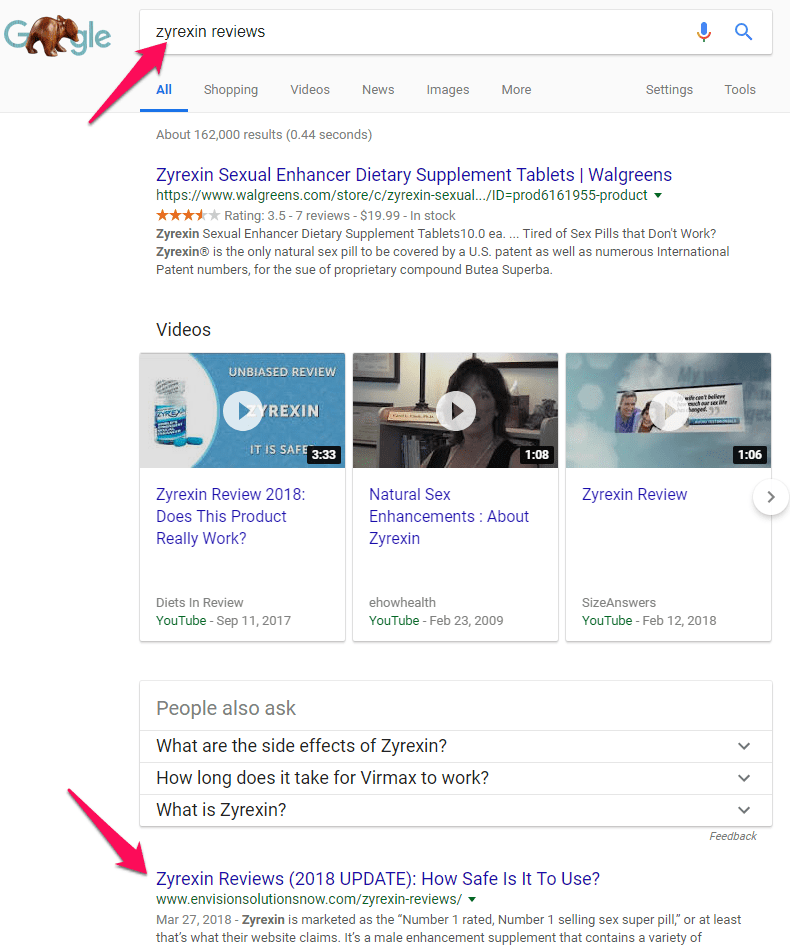Click the Walgreens green URL text
The height and width of the screenshot is (948, 790).
coord(401,195)
